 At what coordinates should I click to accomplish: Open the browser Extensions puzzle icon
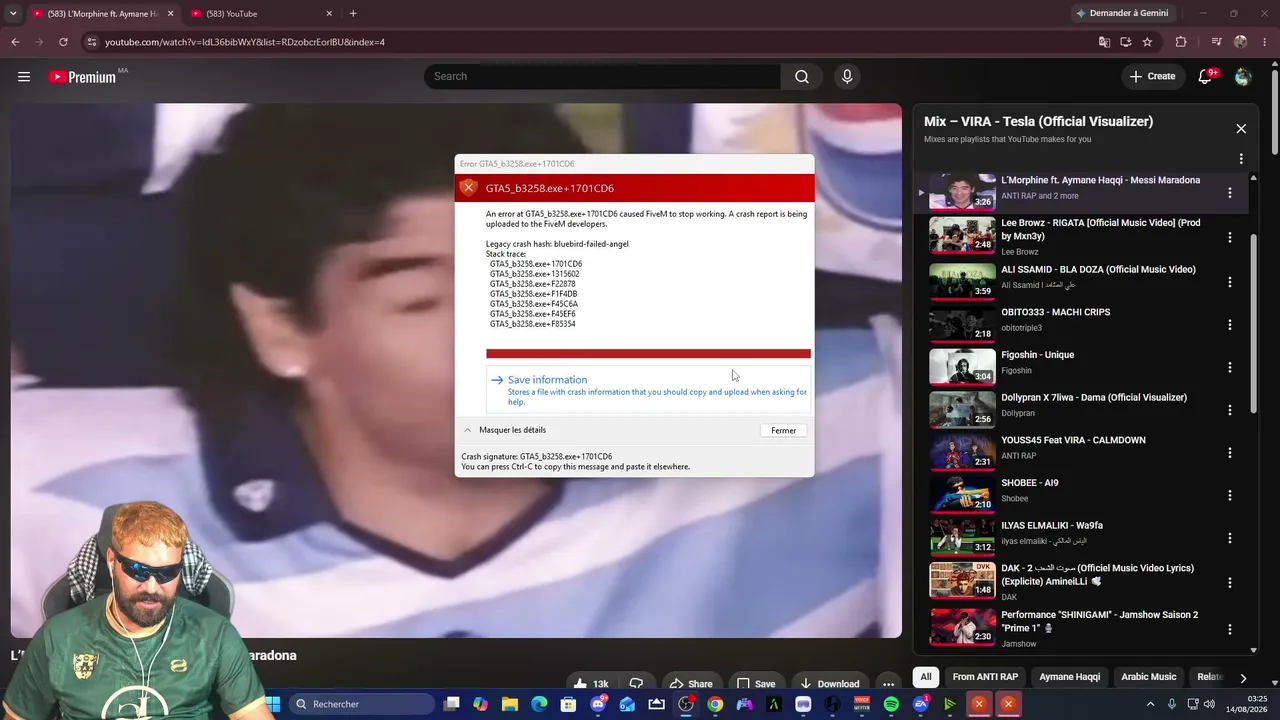point(1181,42)
